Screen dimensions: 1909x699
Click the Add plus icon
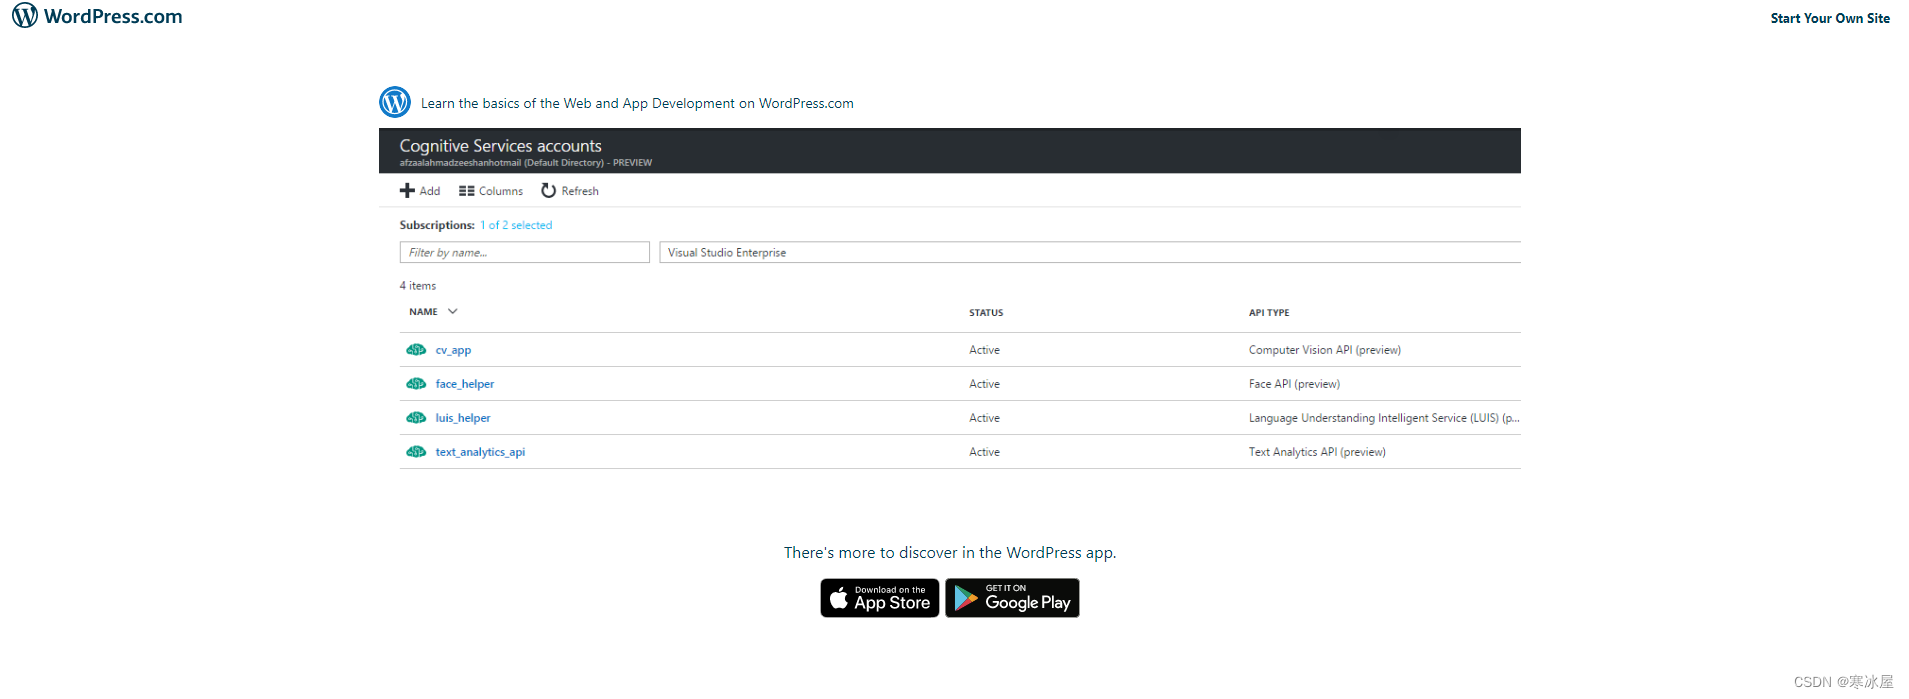tap(407, 190)
